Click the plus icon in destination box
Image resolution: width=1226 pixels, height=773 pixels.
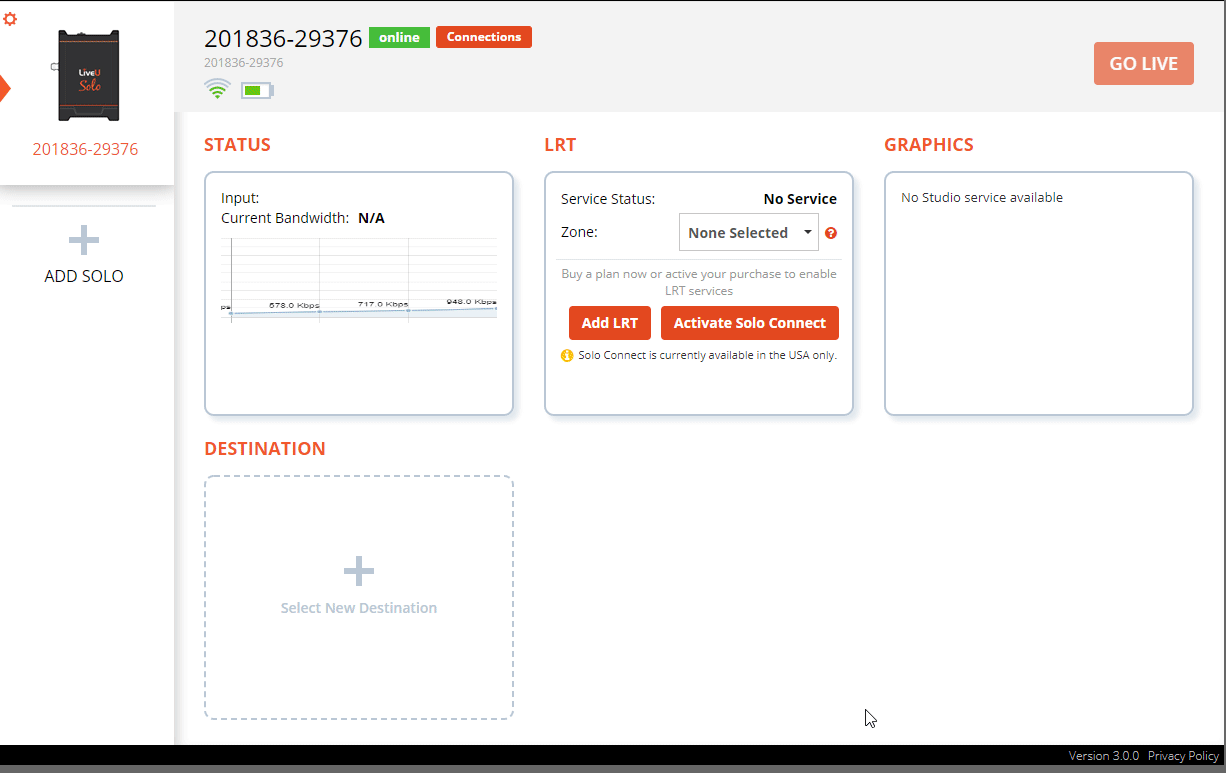point(359,572)
